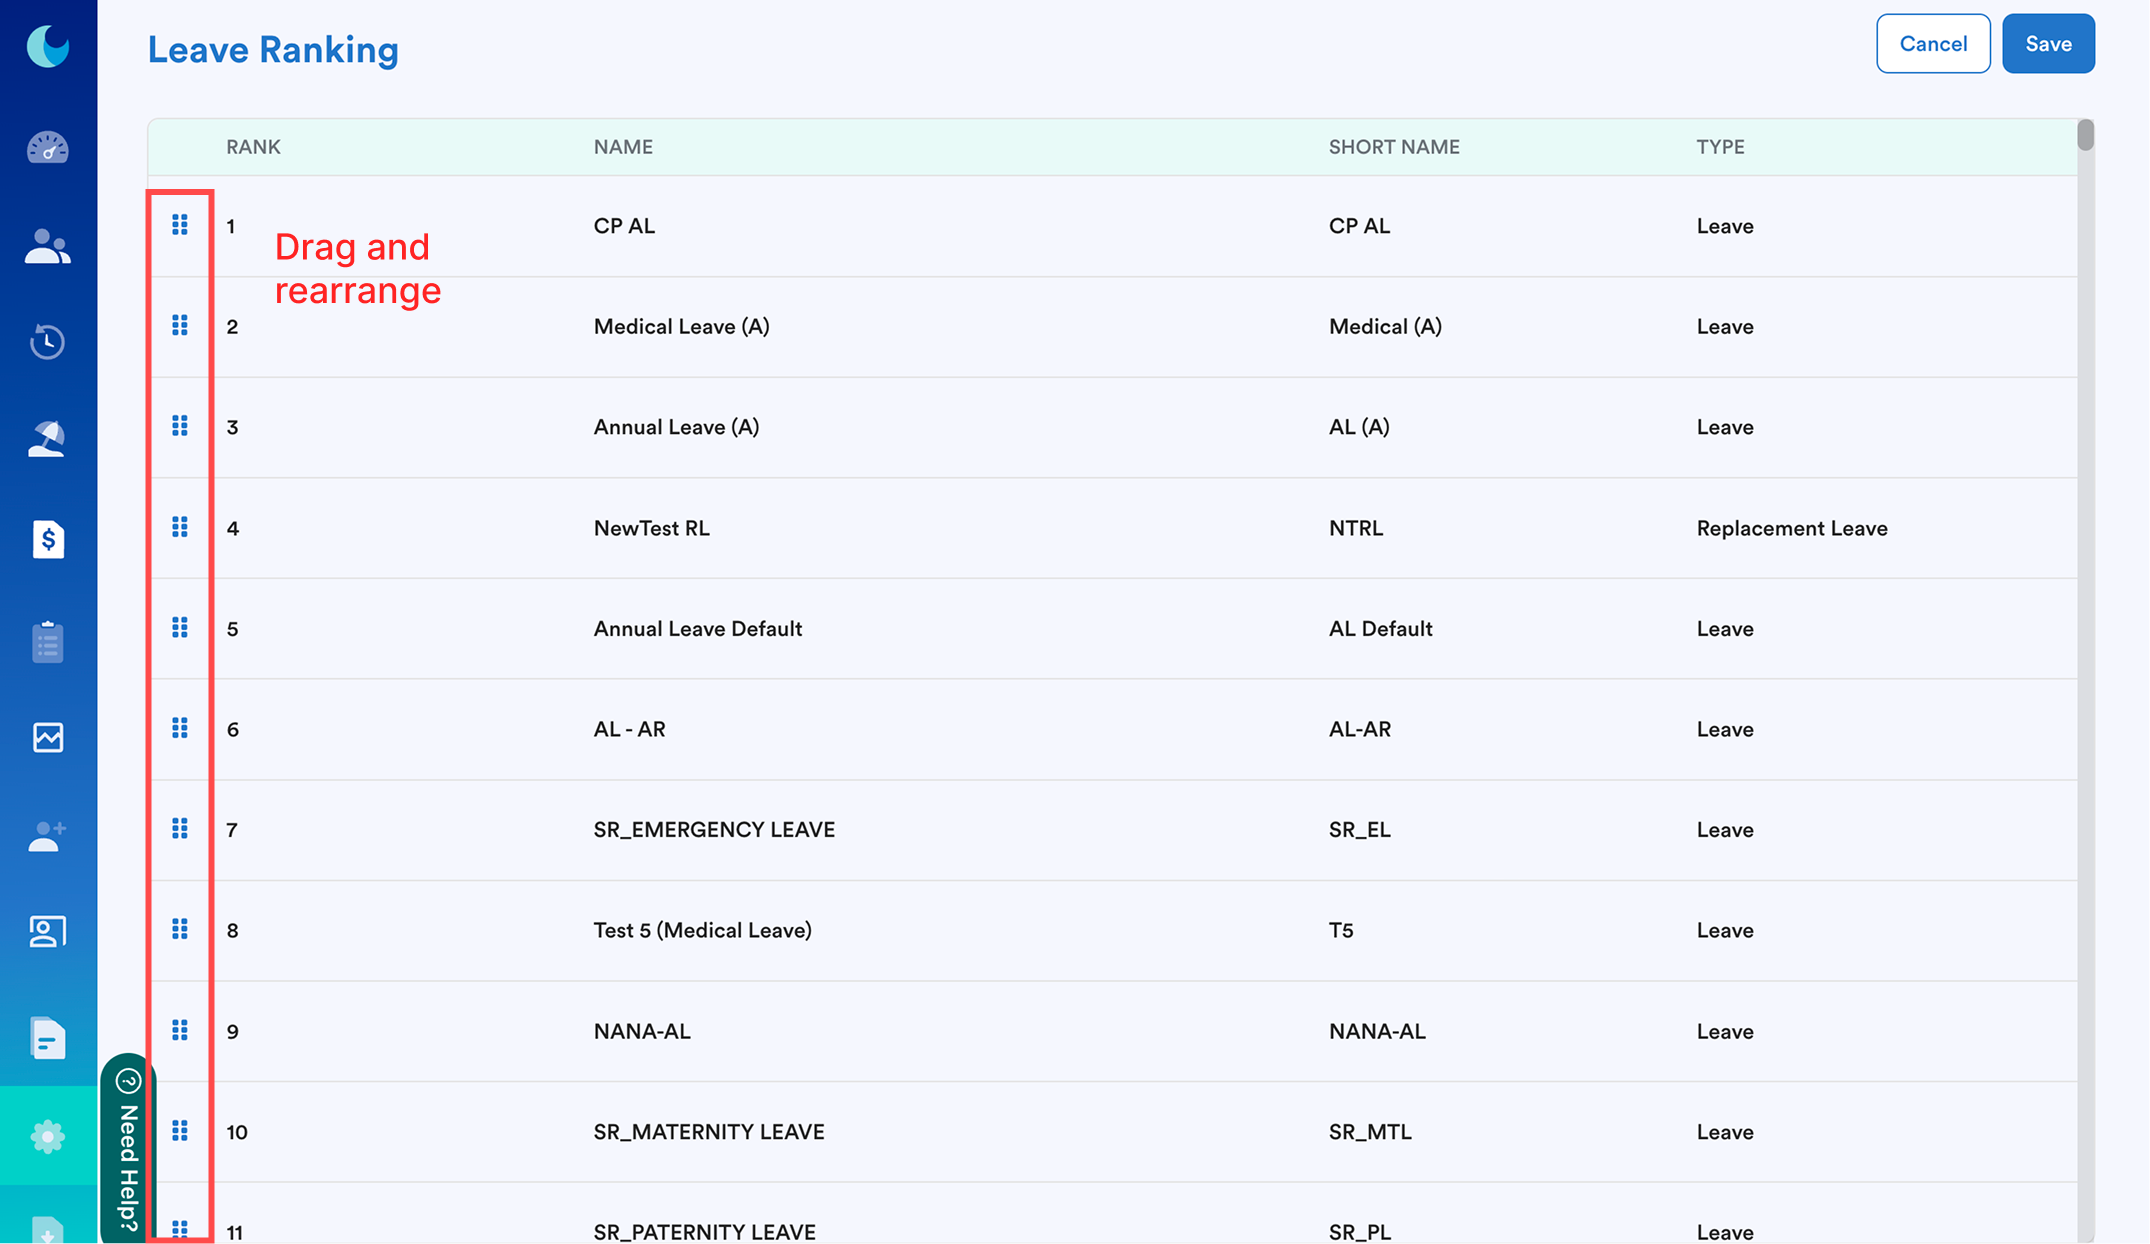Screen dimensions: 2150x1244
Task: Open the attendance clock history icon
Action: [x=47, y=341]
